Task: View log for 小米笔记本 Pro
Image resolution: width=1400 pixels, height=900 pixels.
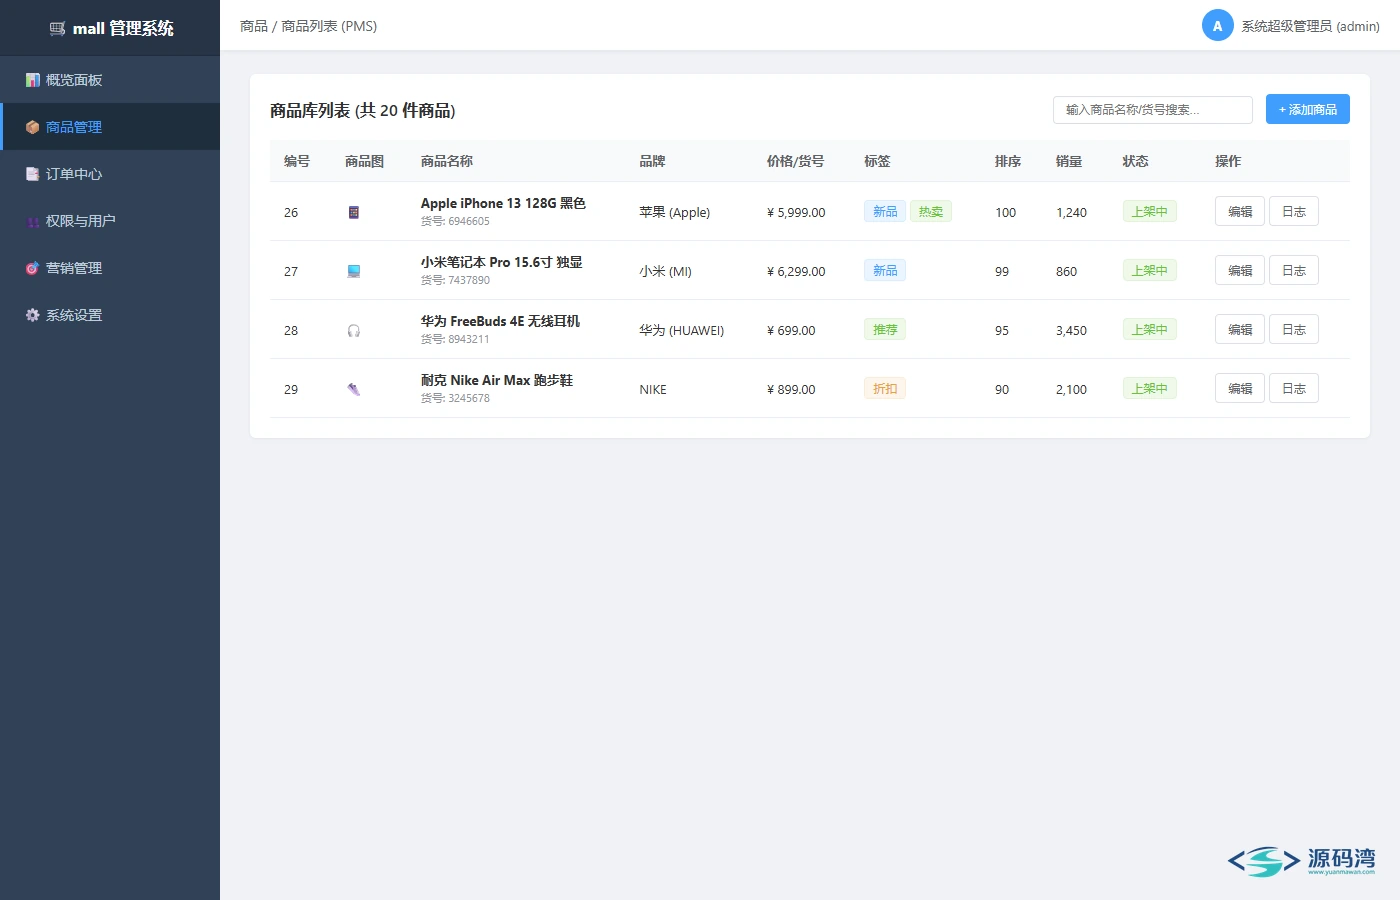Action: pyautogui.click(x=1294, y=270)
